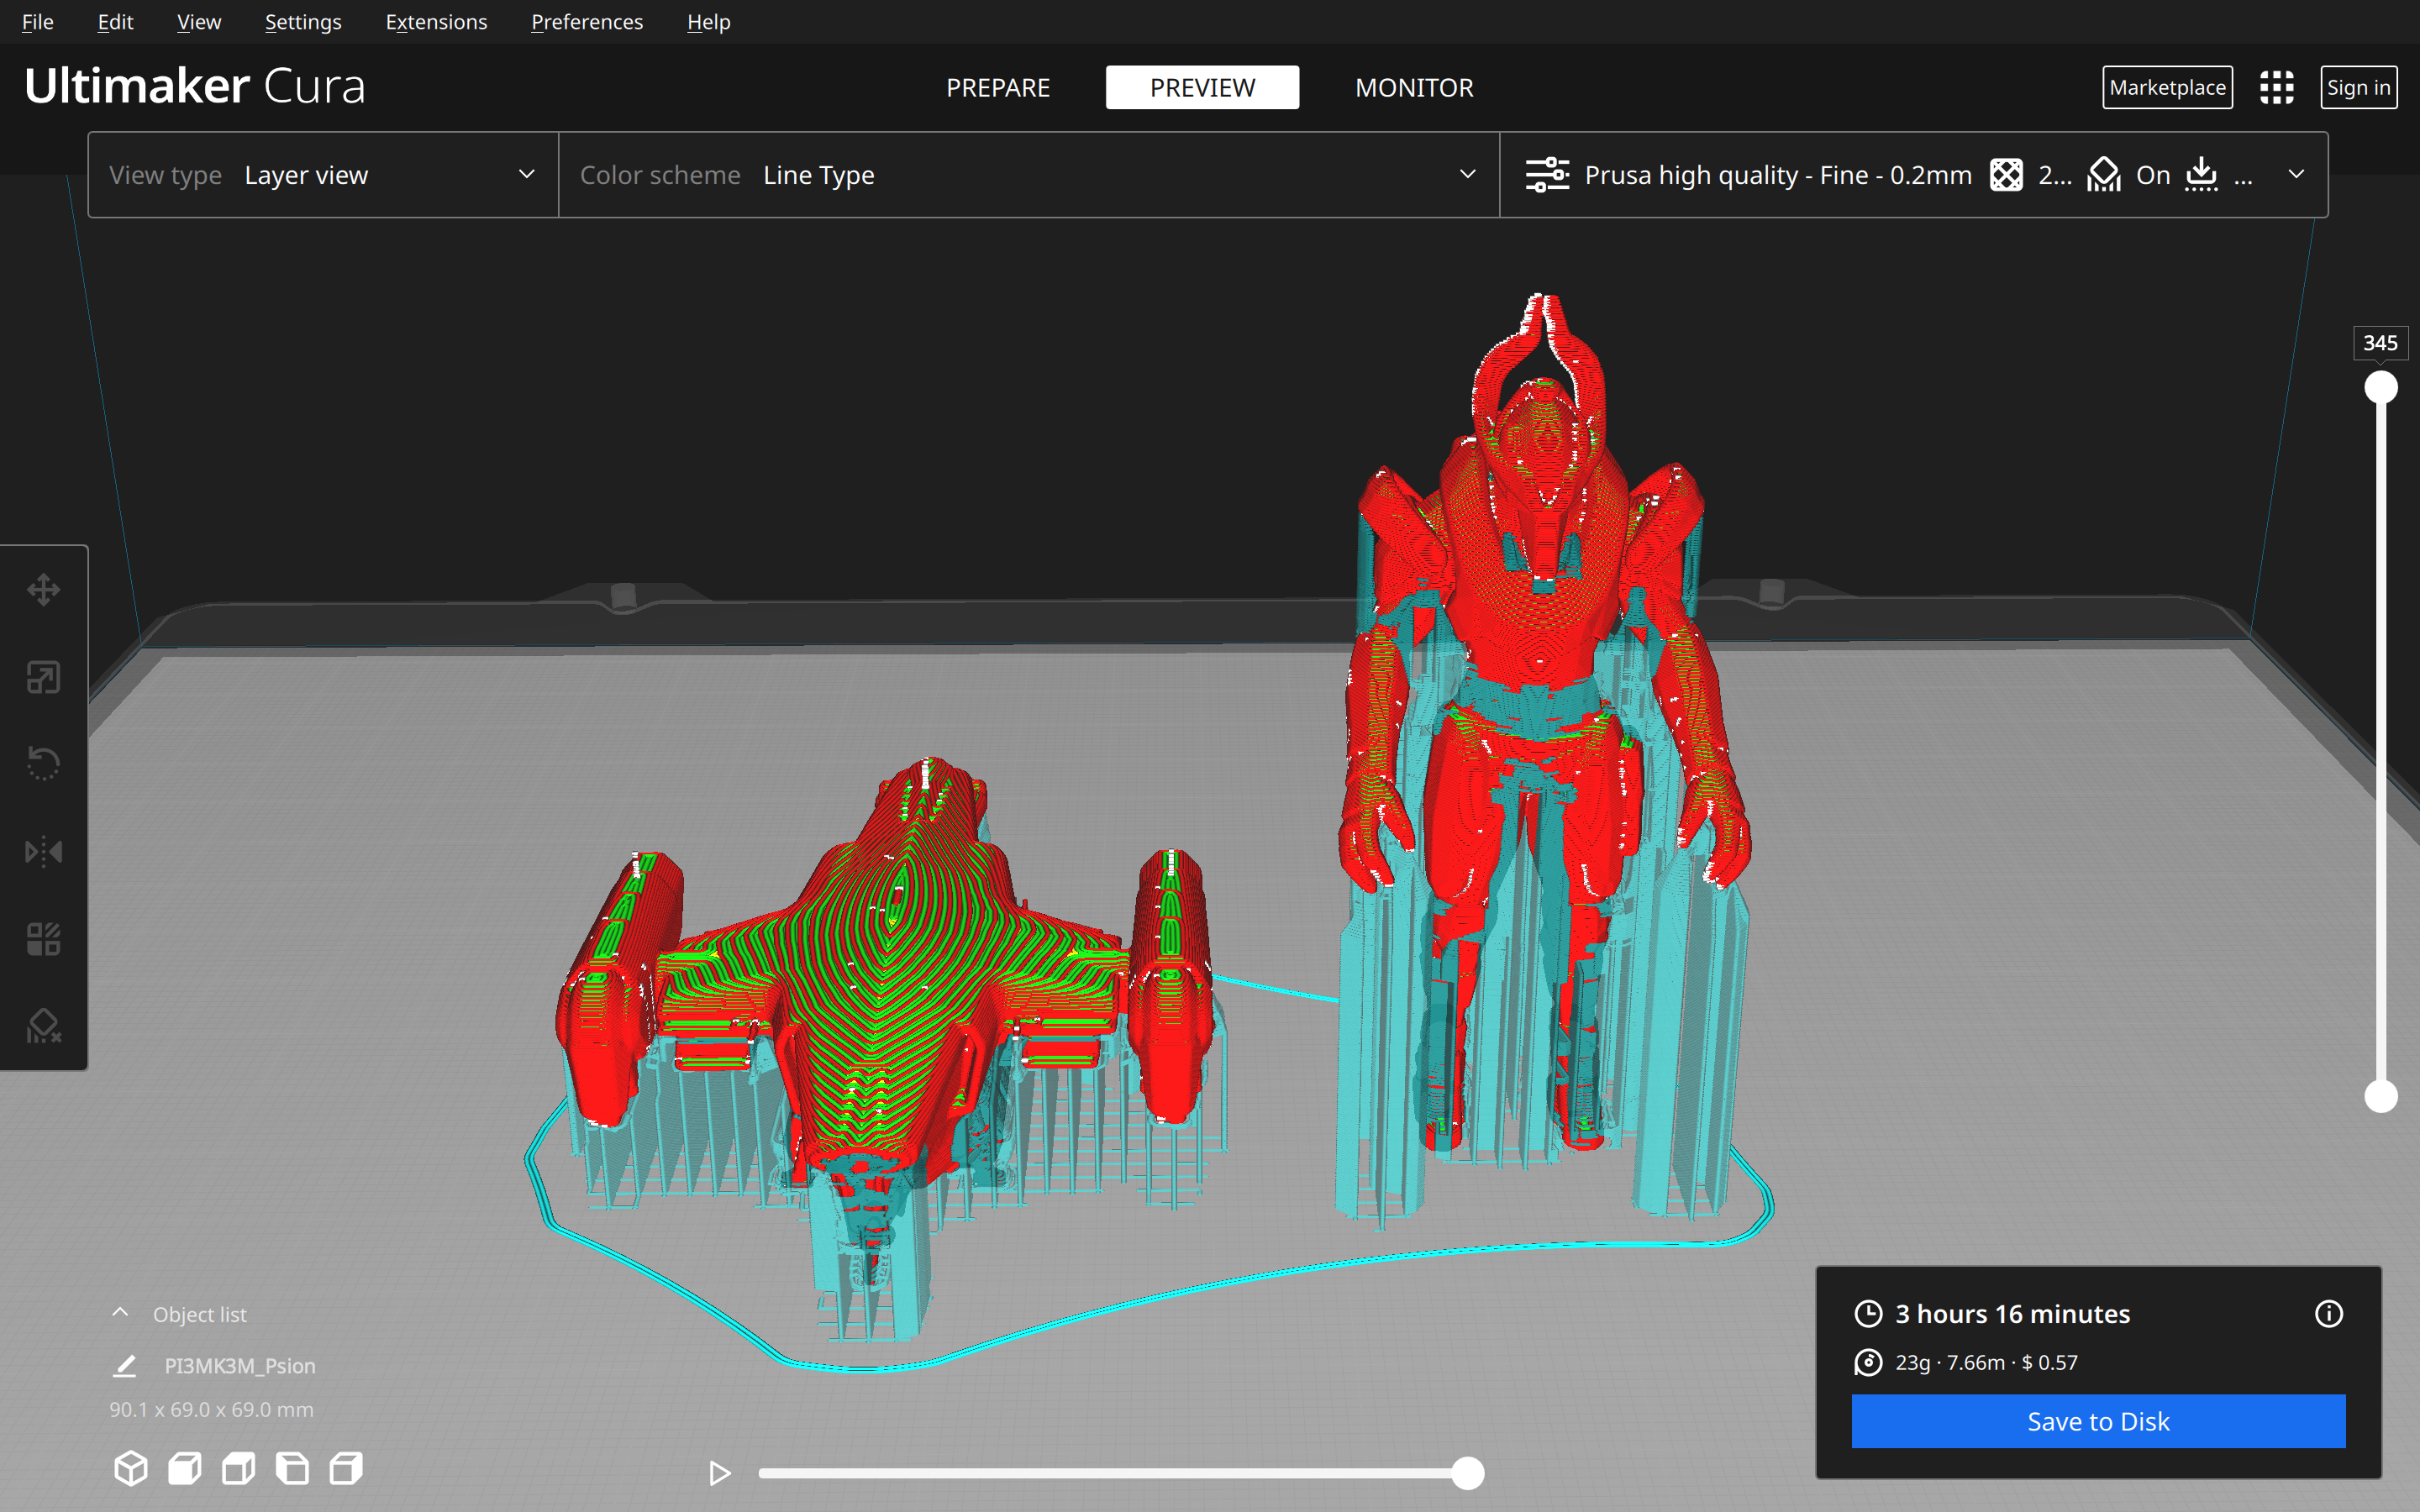The image size is (2420, 1512).
Task: Select the Rotate tool in left toolbar
Action: point(43,764)
